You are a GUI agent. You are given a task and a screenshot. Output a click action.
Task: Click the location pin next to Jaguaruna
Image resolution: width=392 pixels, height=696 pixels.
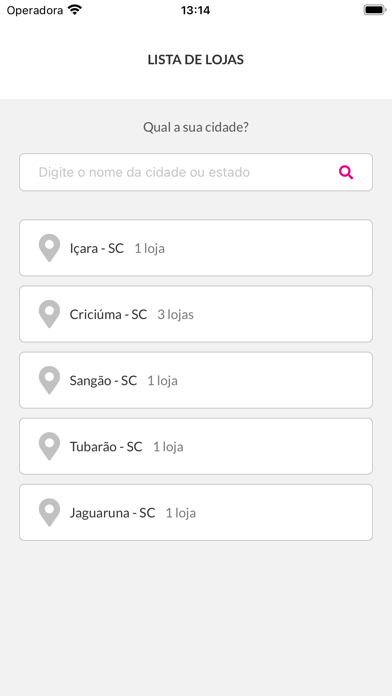(49, 512)
